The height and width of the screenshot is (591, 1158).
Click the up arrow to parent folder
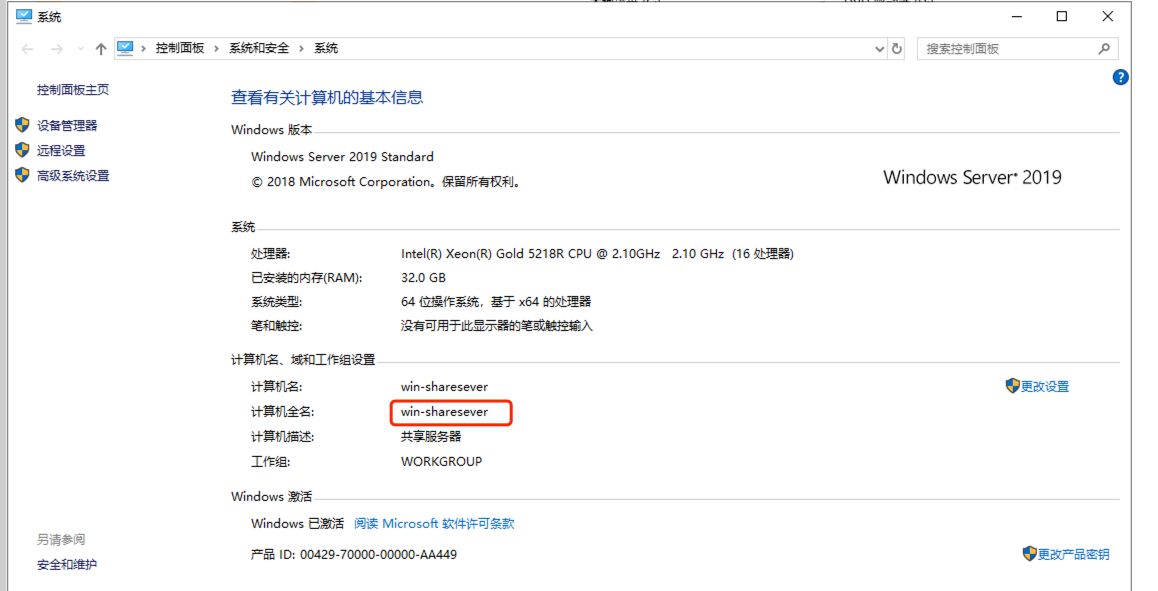click(x=100, y=49)
